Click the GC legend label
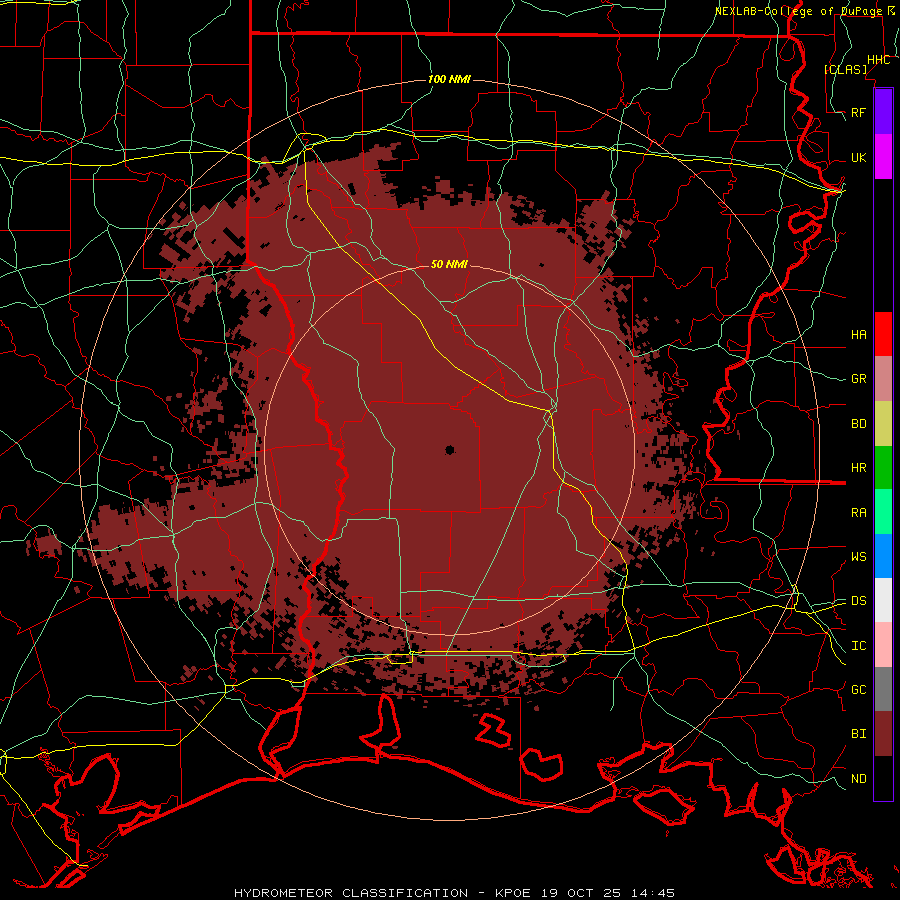Viewport: 900px width, 900px height. point(859,689)
